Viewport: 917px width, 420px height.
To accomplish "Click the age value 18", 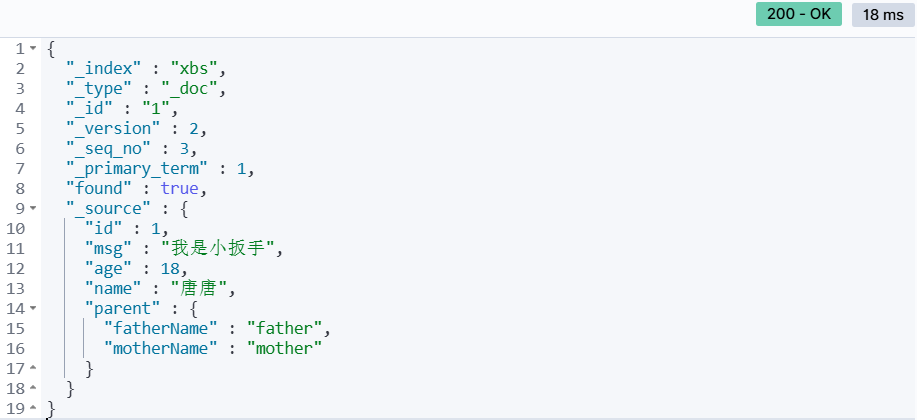I will coord(170,268).
